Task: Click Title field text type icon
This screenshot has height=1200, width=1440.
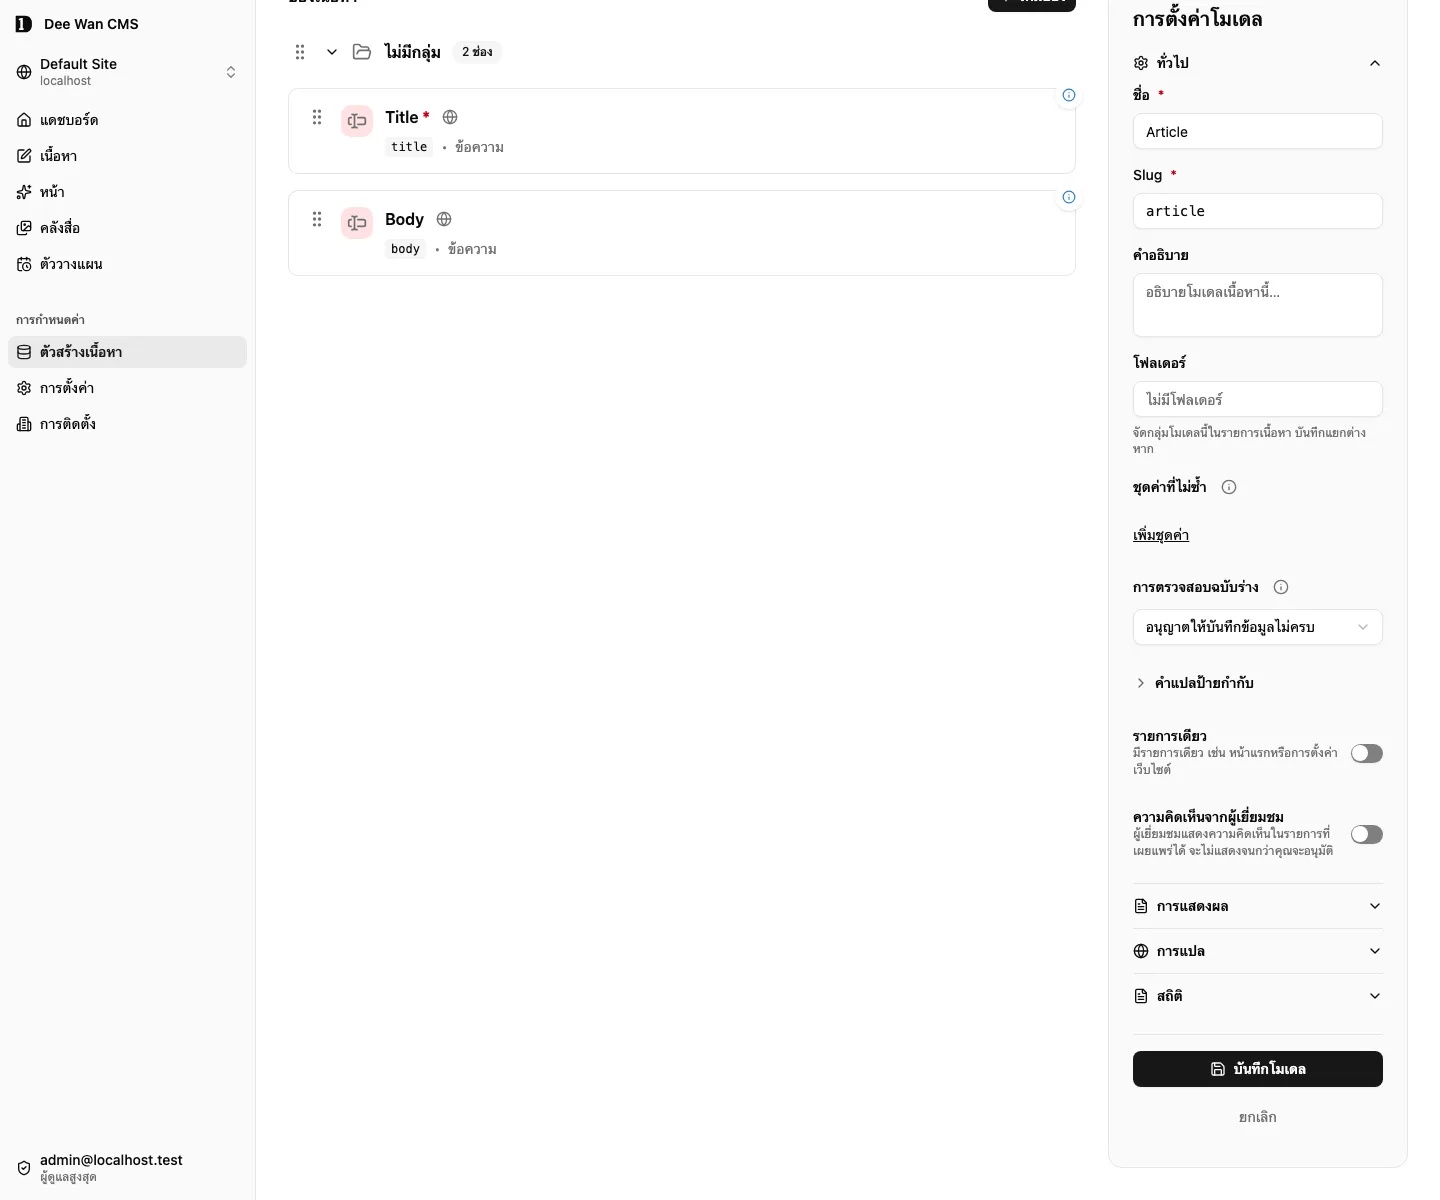Action: point(357,121)
